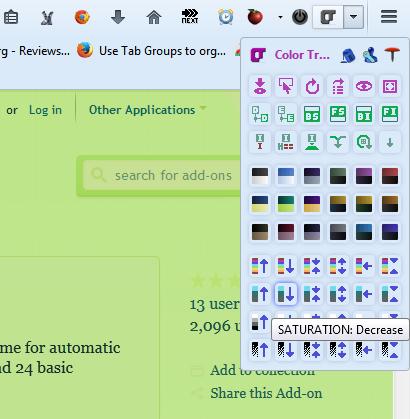Open the Firefox hamburger menu
This screenshot has width=410, height=419.
[x=389, y=16]
